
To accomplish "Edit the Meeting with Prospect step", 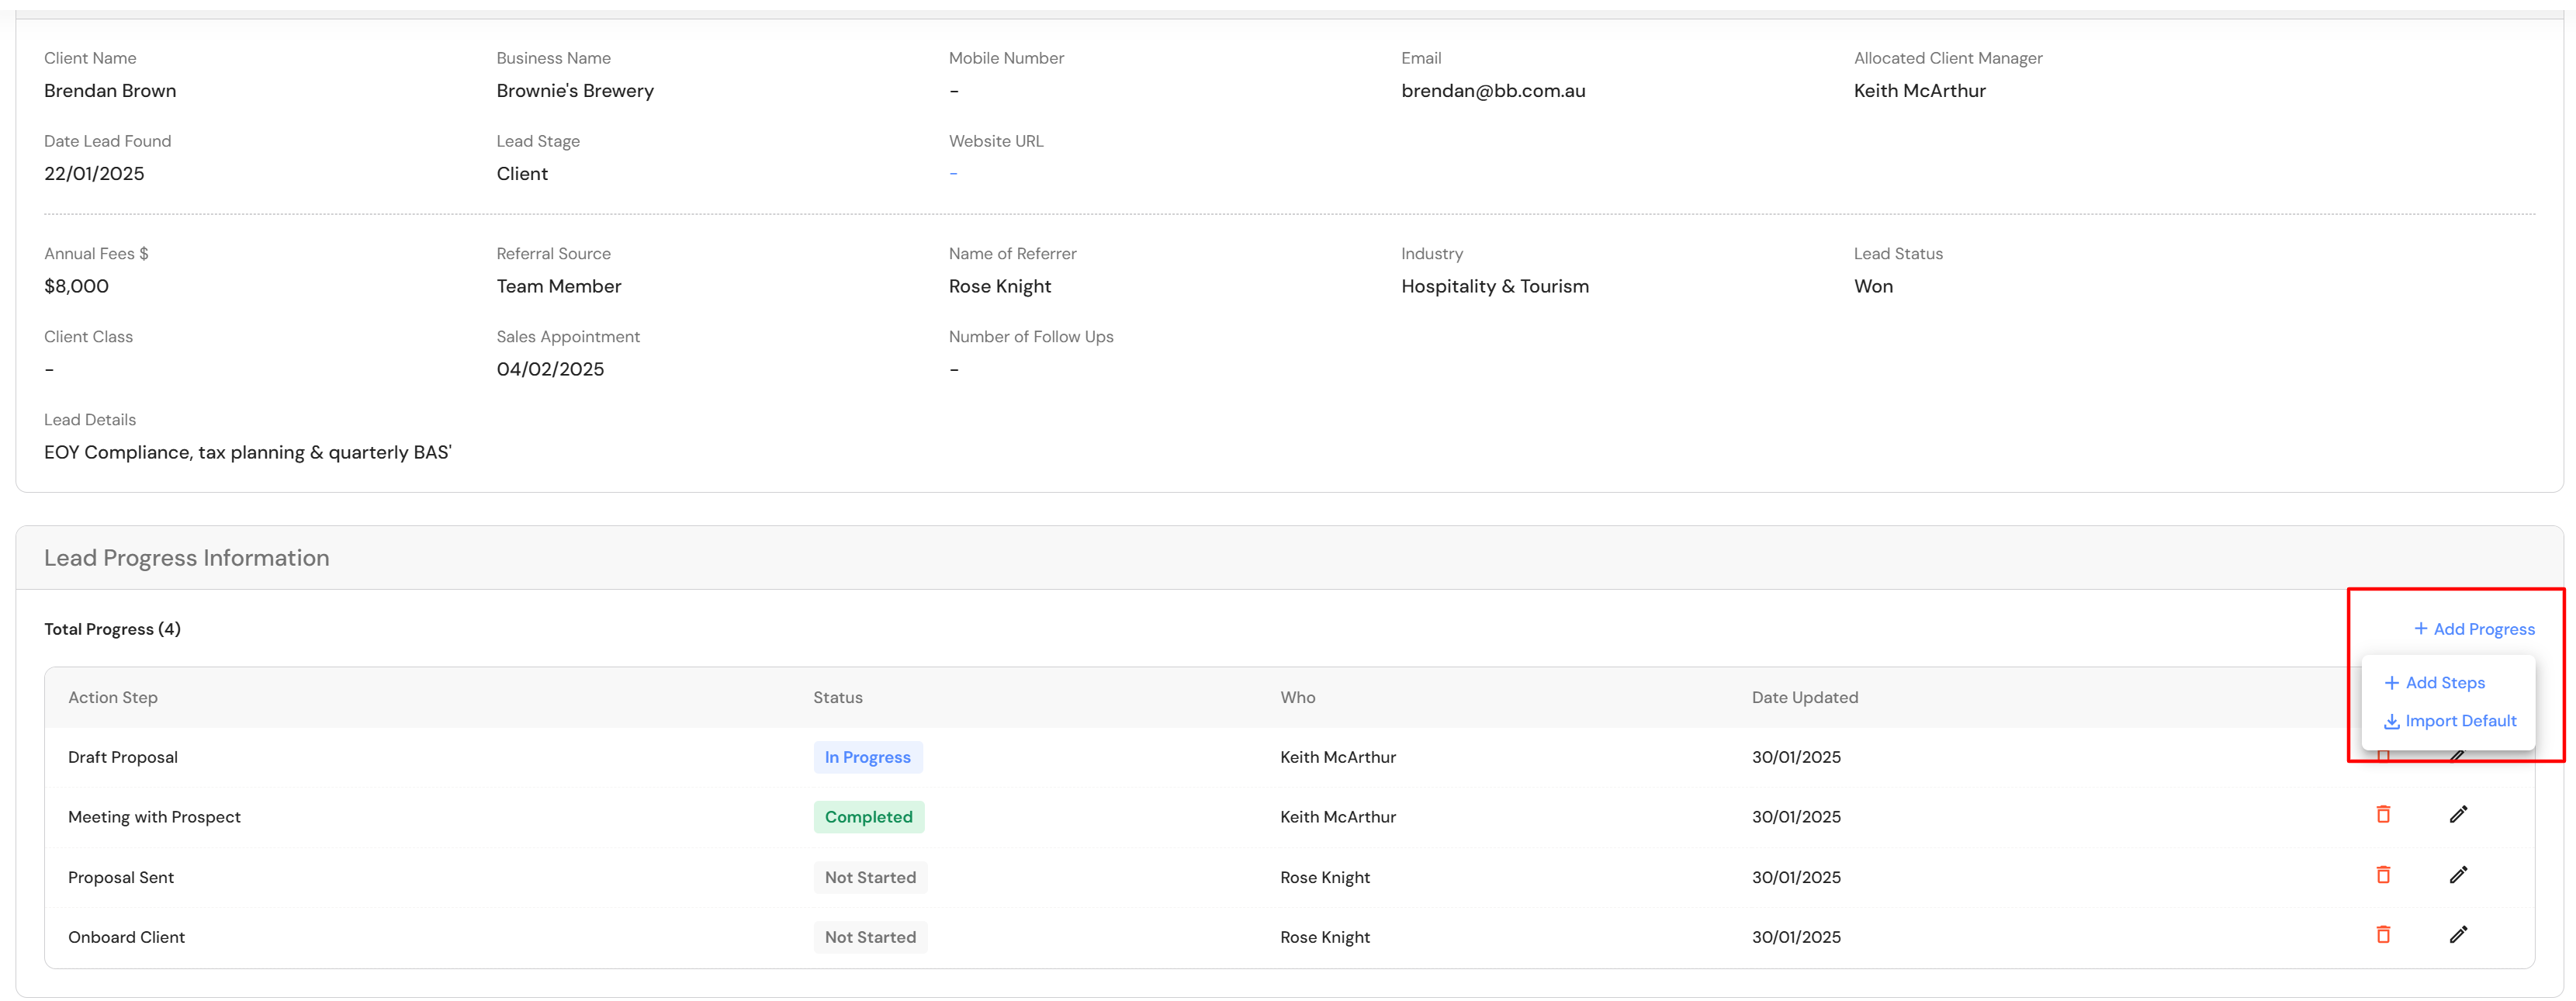I will [2458, 814].
